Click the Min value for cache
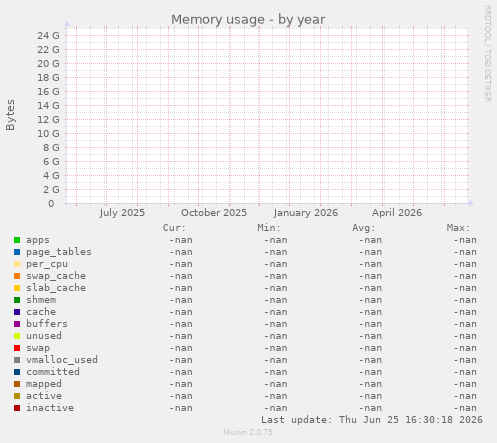This screenshot has height=443, width=497. [x=275, y=312]
